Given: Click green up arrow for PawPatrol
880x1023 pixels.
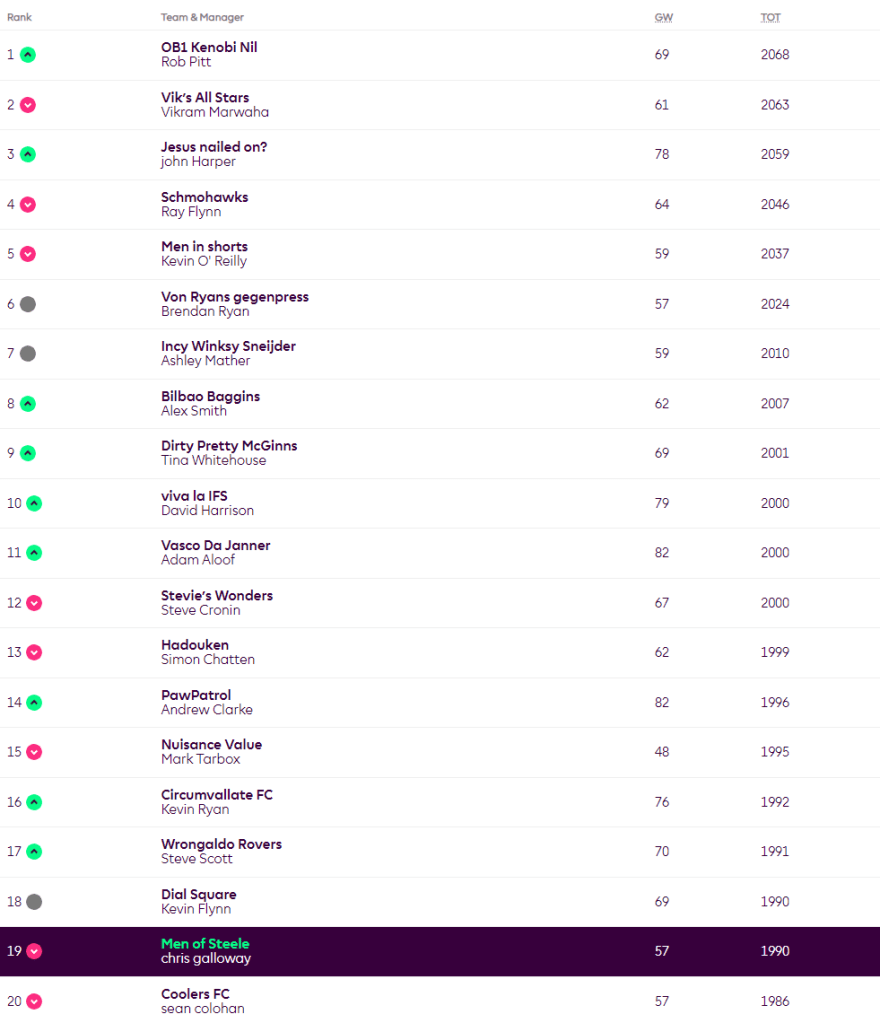Looking at the screenshot, I should [x=34, y=702].
